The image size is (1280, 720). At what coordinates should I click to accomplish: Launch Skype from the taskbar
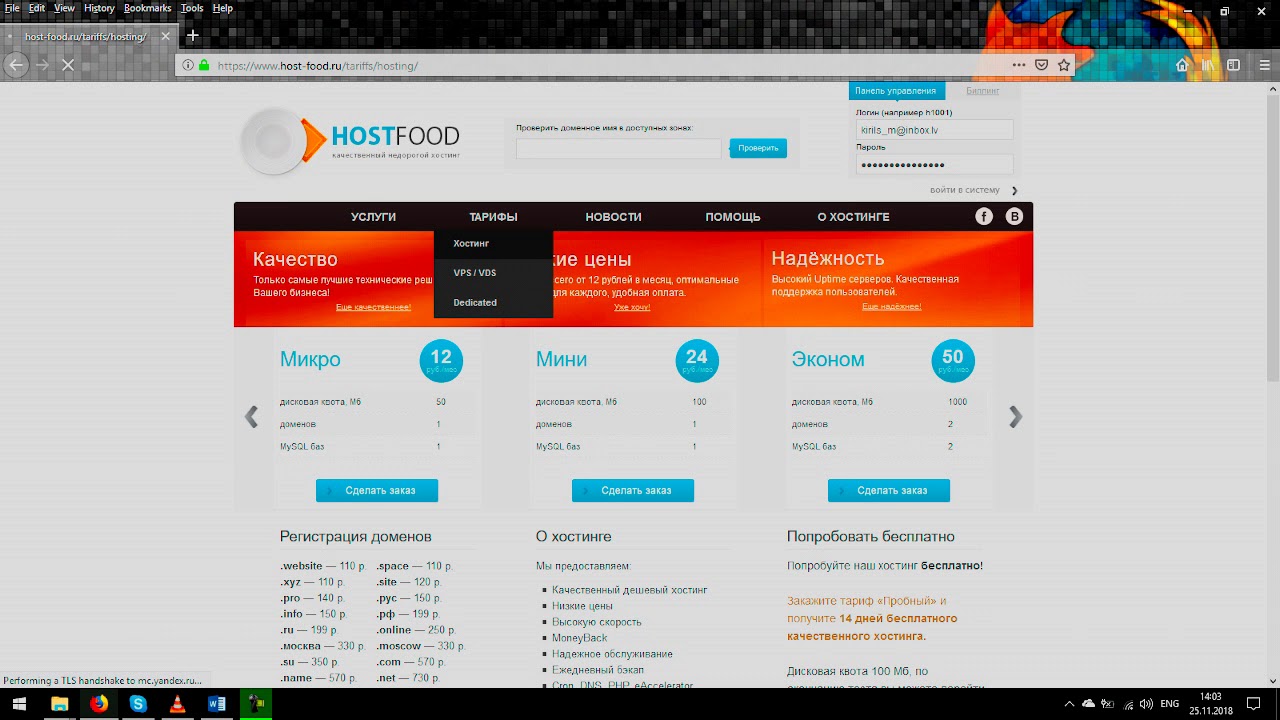[138, 704]
